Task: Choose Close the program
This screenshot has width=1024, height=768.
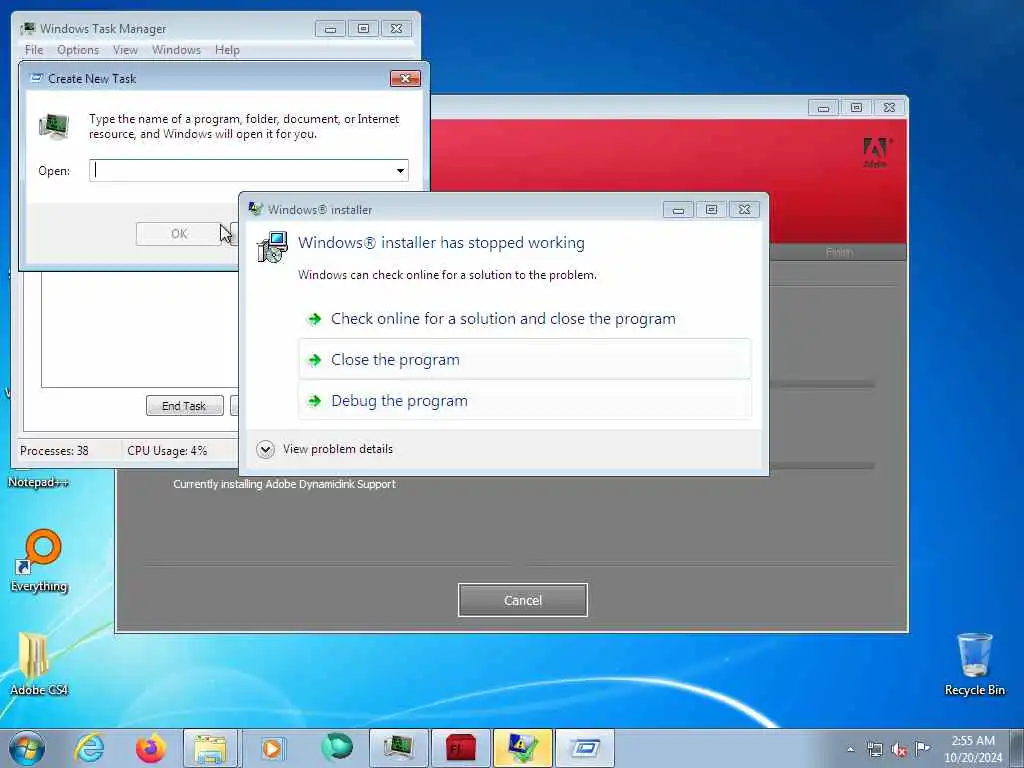Action: pos(524,359)
